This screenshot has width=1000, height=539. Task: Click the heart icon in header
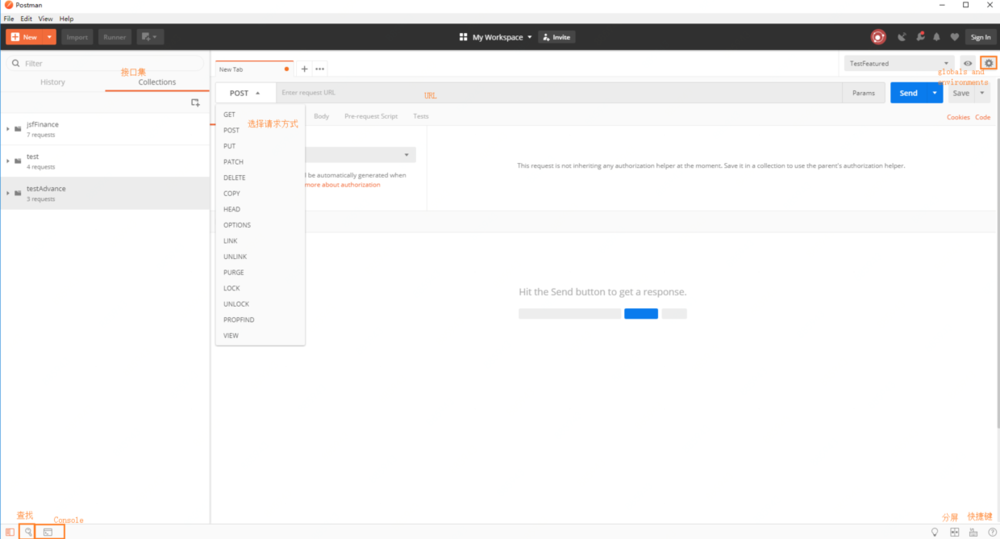pos(954,37)
